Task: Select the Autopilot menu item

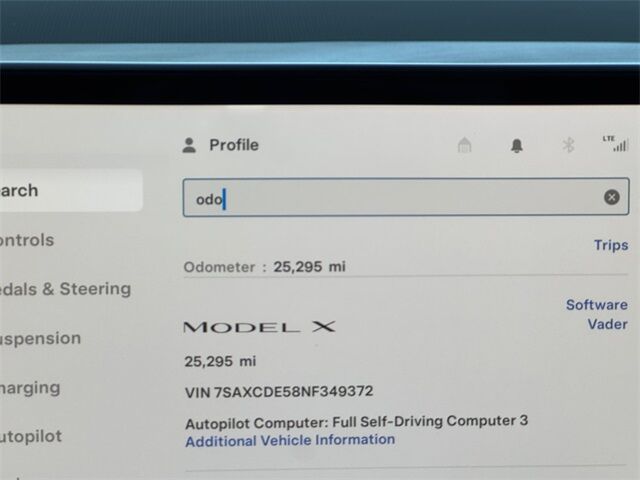Action: [x=31, y=437]
